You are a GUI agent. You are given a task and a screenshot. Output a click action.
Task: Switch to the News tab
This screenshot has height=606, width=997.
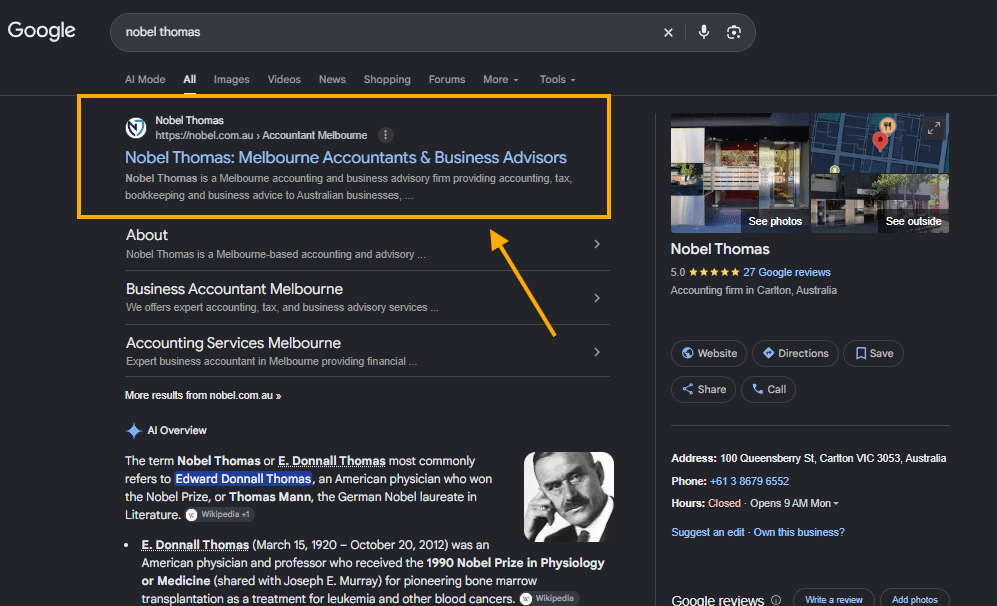pyautogui.click(x=332, y=79)
